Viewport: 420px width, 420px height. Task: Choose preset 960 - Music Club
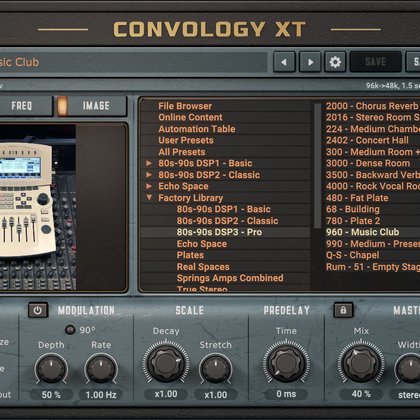pyautogui.click(x=362, y=232)
